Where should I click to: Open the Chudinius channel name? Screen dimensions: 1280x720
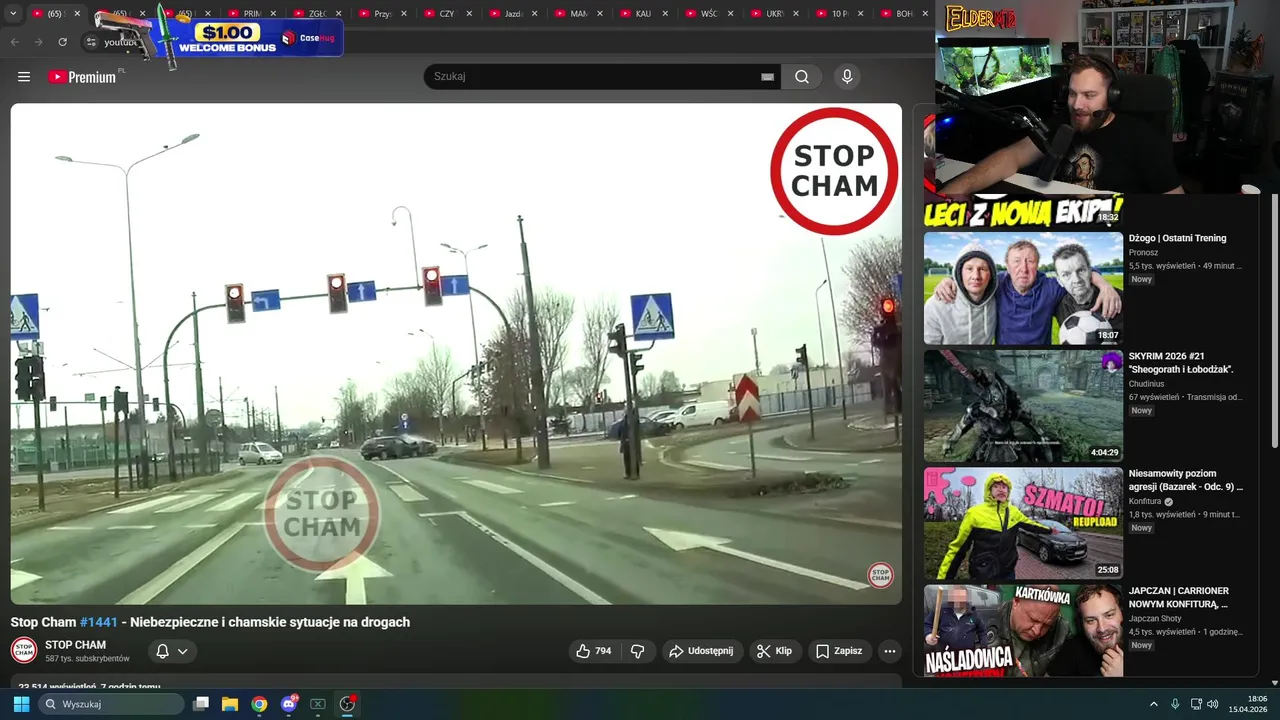[x=1146, y=384]
